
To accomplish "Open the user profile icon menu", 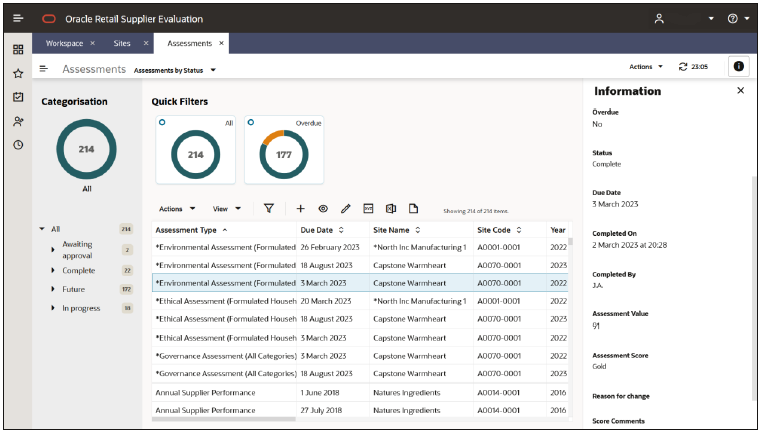I will tap(659, 18).
